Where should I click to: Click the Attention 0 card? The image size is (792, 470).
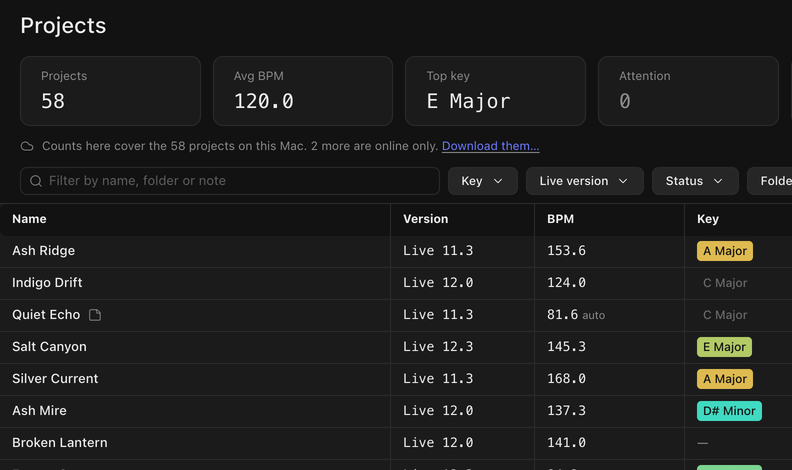click(x=688, y=91)
